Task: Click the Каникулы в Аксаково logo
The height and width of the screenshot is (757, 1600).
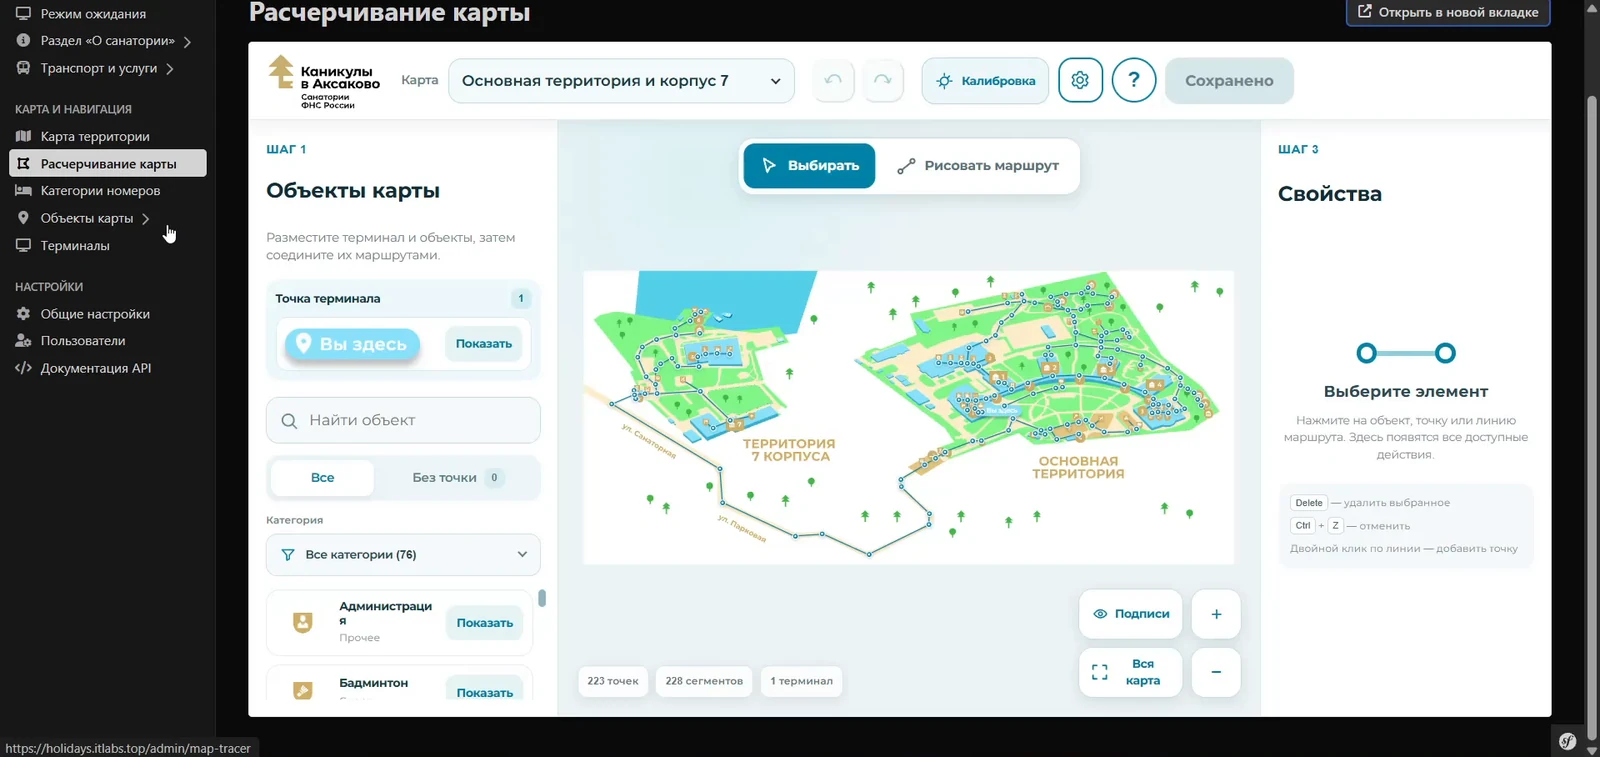Action: click(324, 82)
